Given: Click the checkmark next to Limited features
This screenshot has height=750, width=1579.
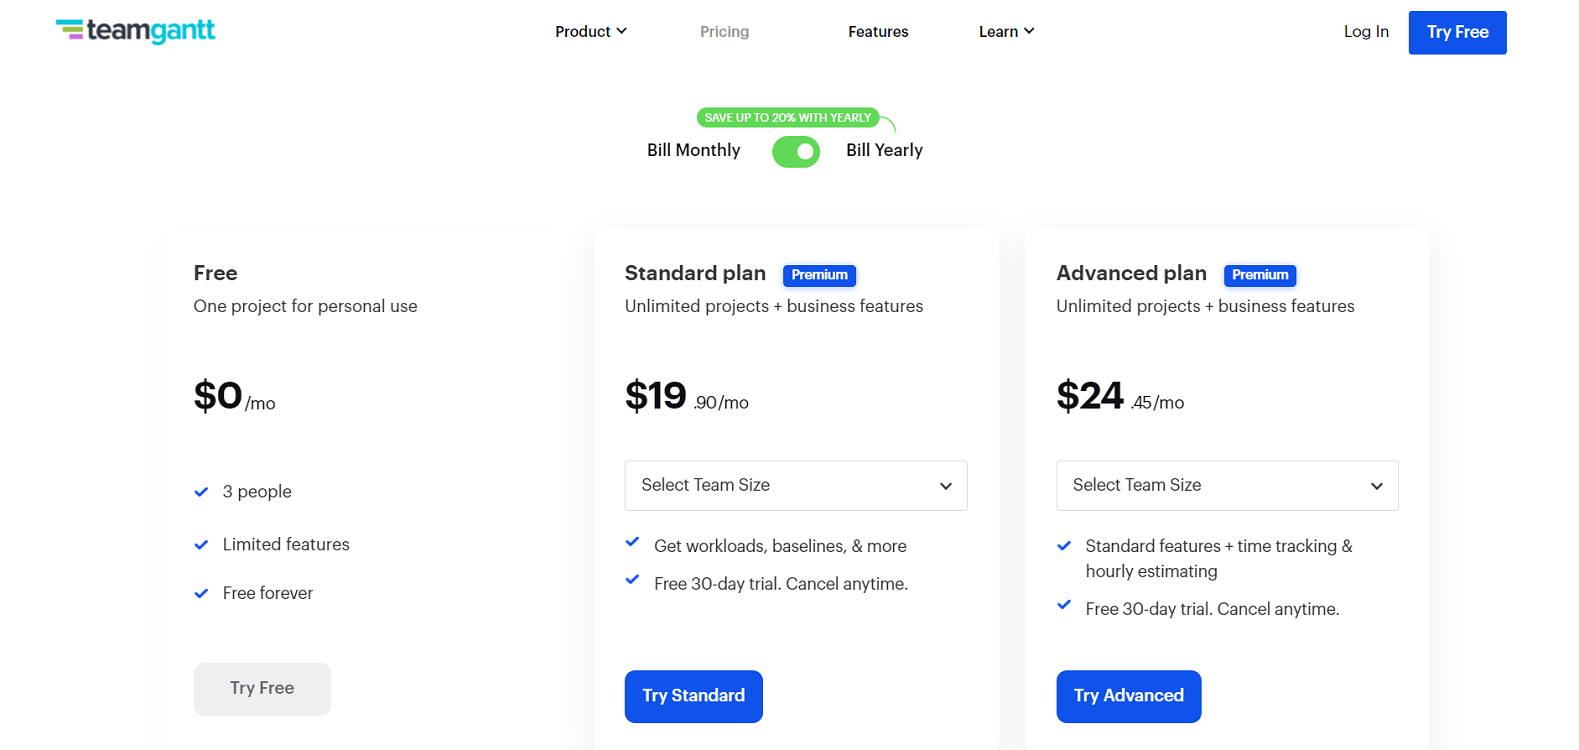Looking at the screenshot, I should (201, 545).
